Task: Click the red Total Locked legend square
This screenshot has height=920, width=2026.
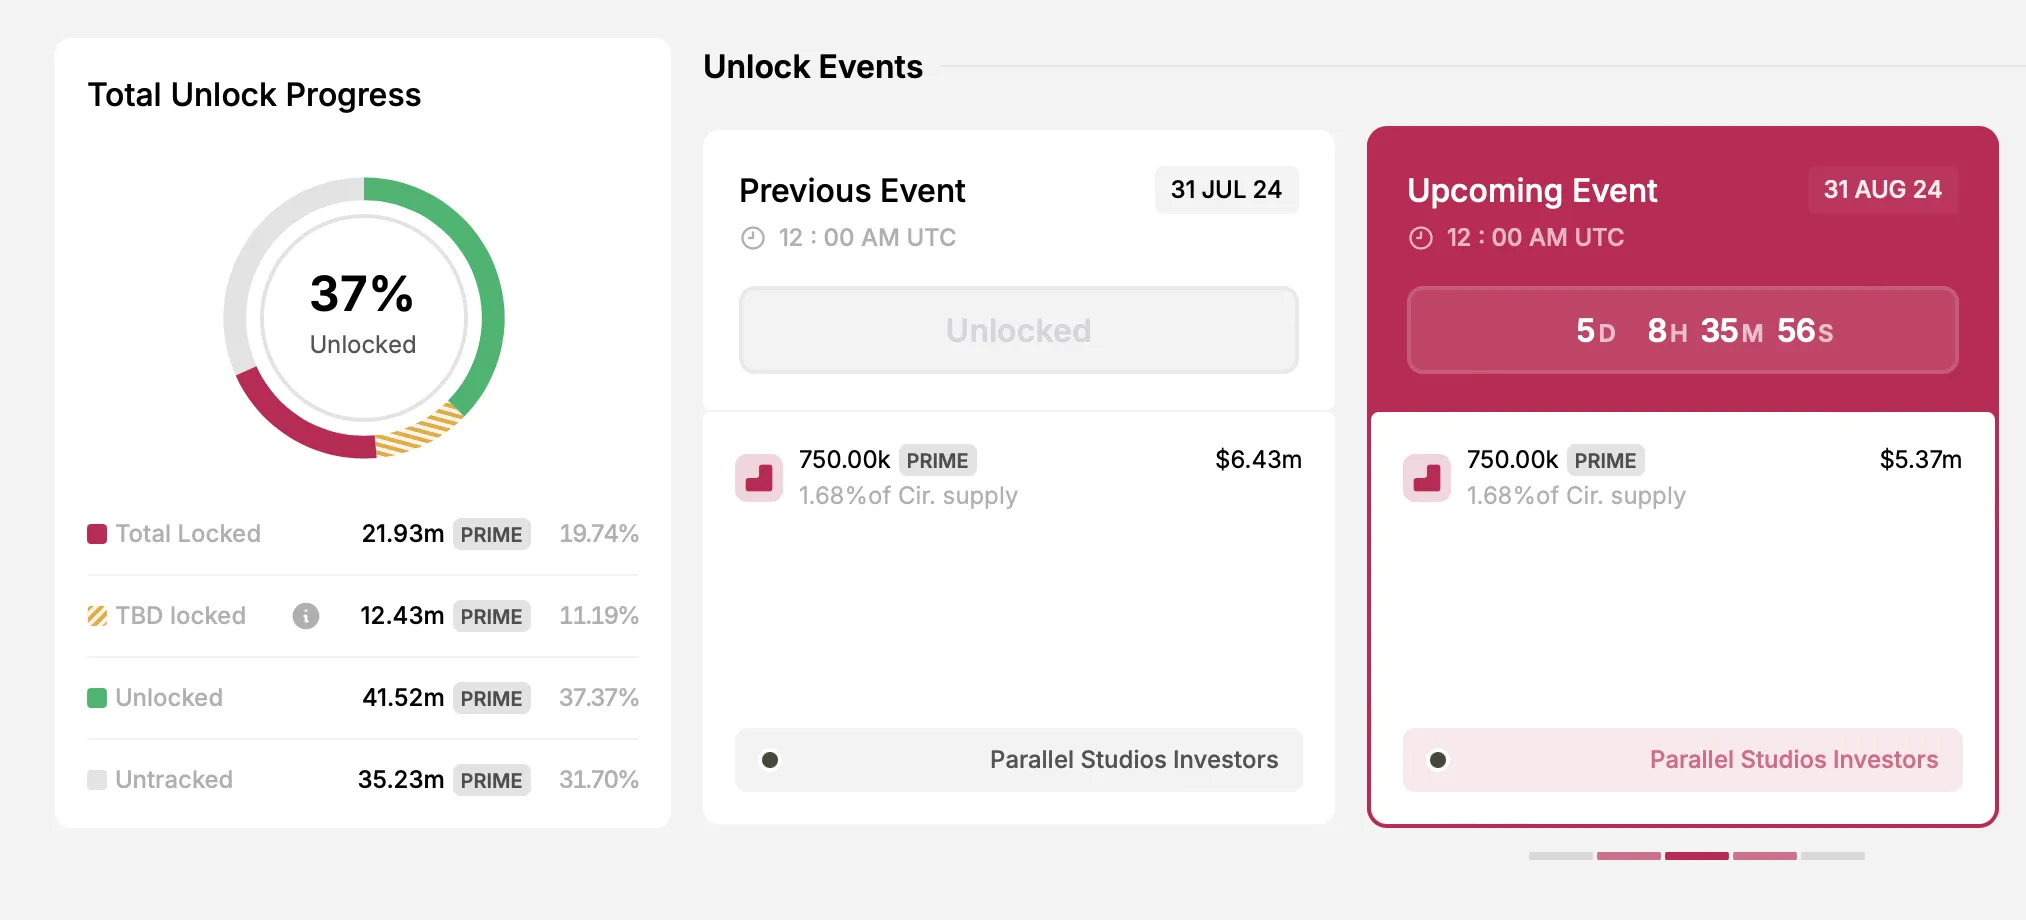Action: pos(97,534)
